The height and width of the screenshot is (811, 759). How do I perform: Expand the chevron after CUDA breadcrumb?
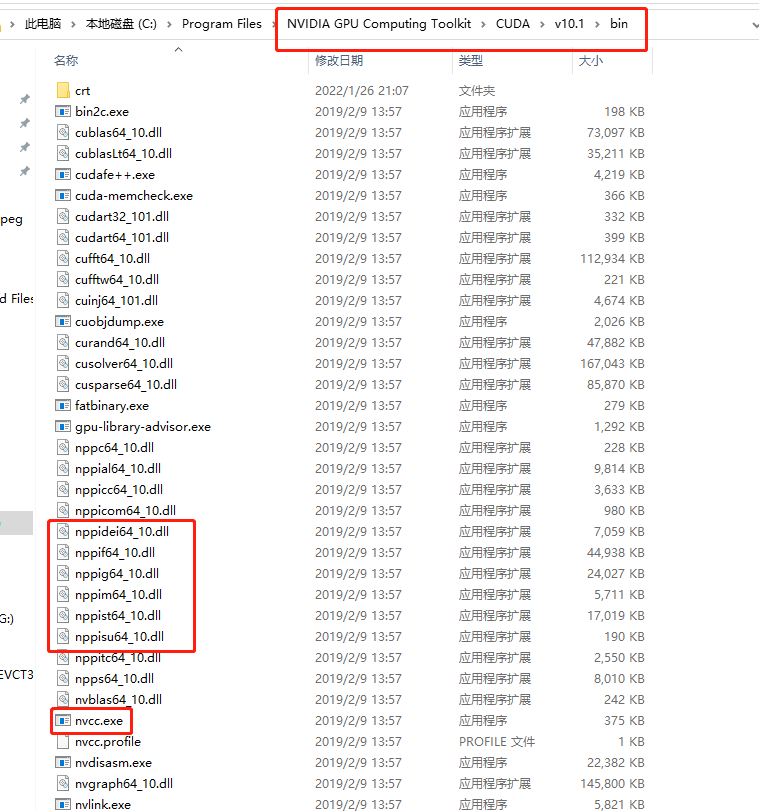(x=543, y=24)
